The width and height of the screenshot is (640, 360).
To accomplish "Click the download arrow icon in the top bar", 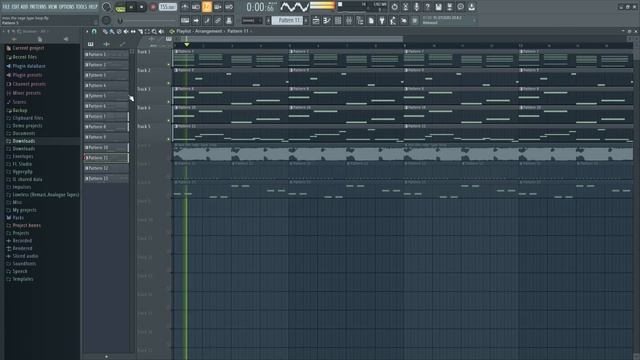I will pos(471,7).
